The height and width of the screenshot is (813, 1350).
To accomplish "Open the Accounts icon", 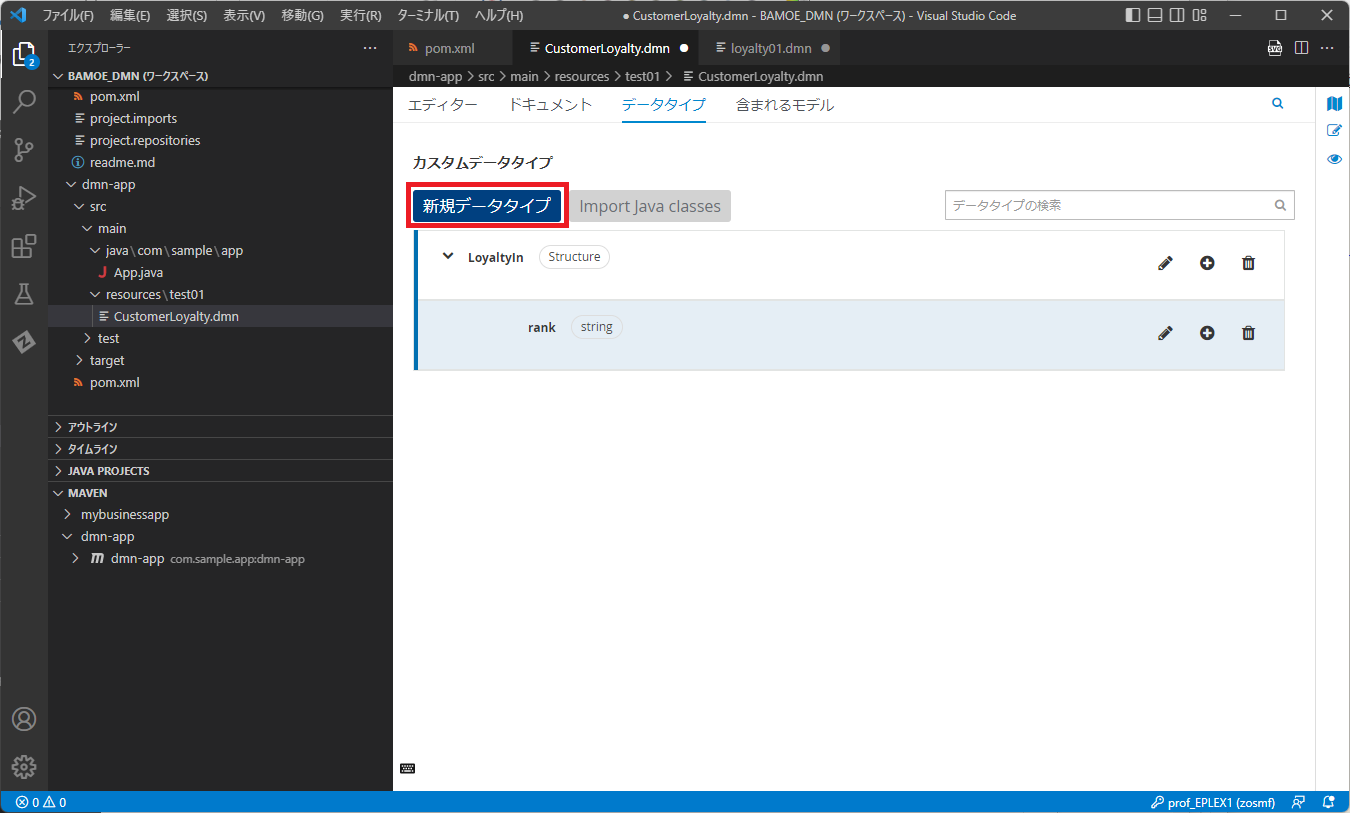I will click(24, 719).
